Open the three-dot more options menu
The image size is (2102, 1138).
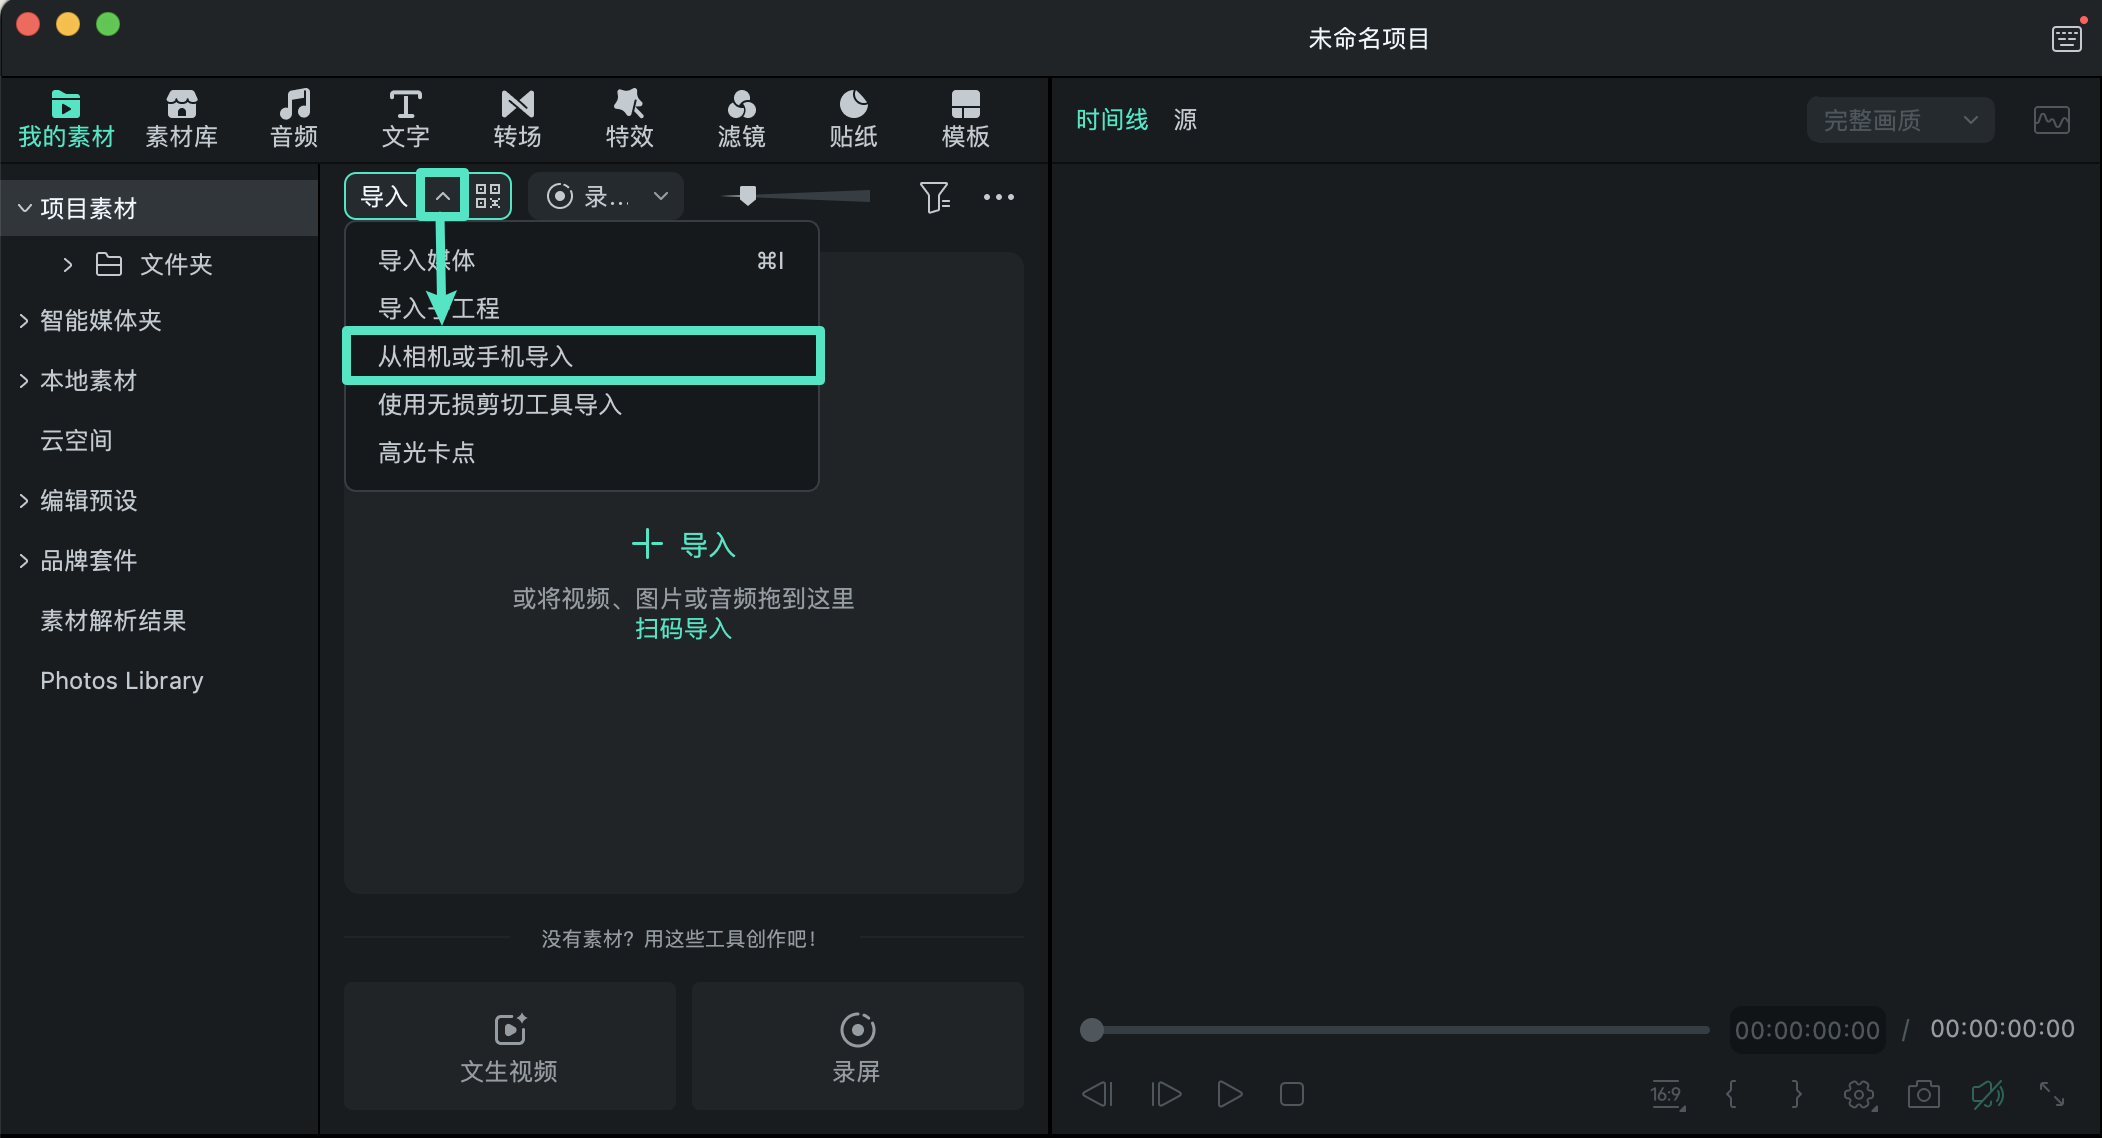pyautogui.click(x=999, y=197)
